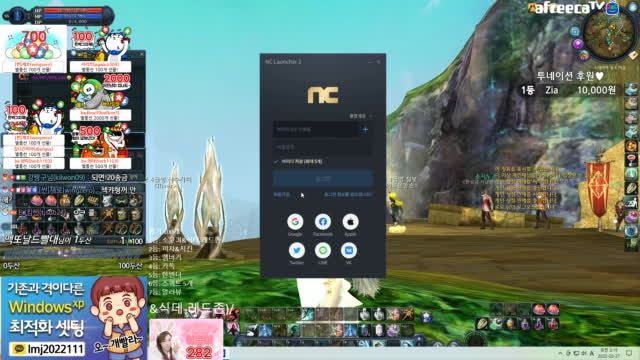Close the NC Launcher 2 window
The height and width of the screenshot is (360, 640).
tap(379, 62)
